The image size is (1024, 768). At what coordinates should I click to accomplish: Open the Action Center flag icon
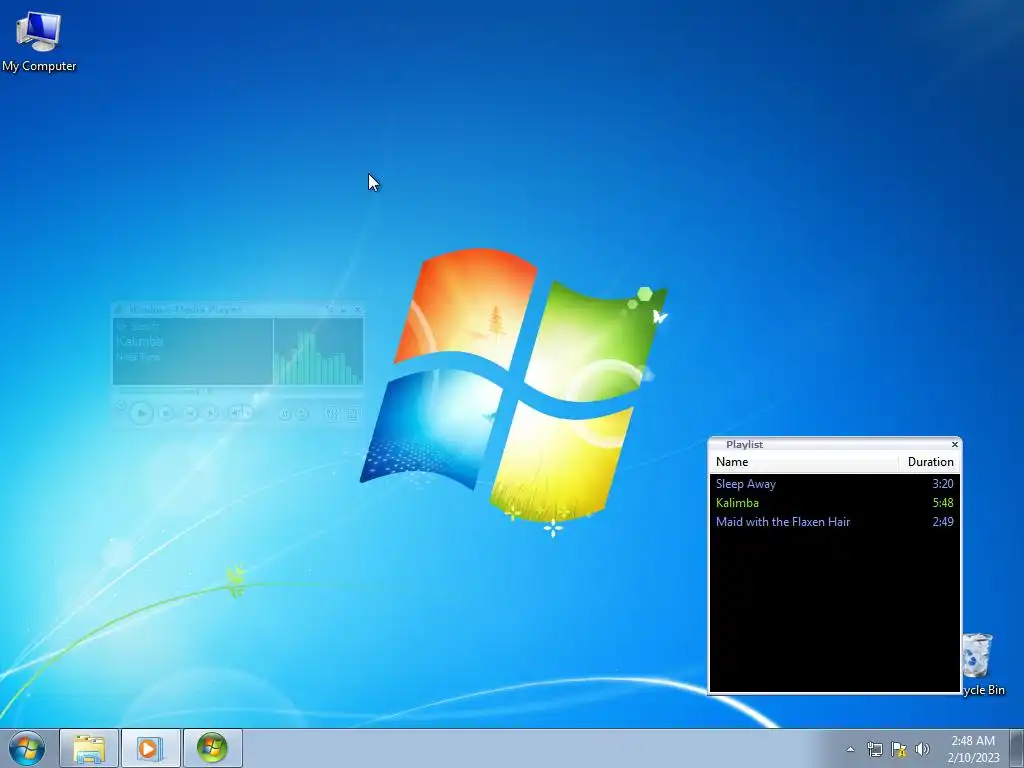click(899, 749)
